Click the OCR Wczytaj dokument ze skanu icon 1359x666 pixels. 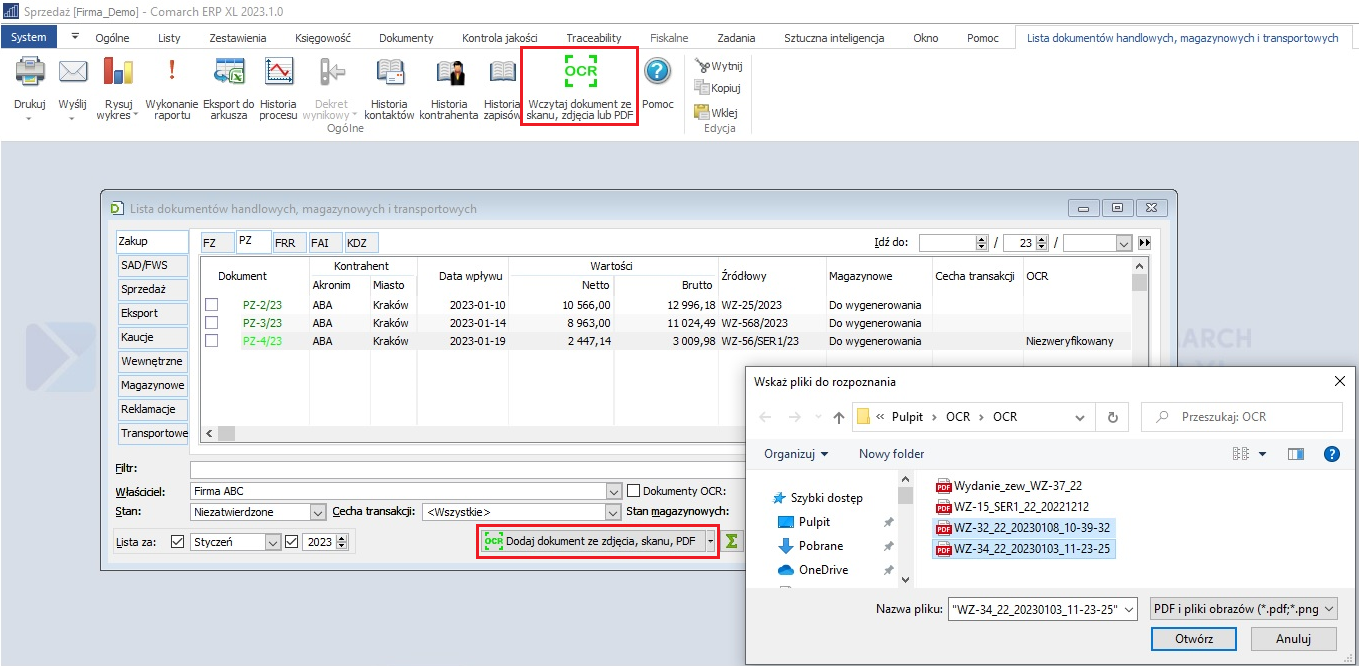pos(580,72)
